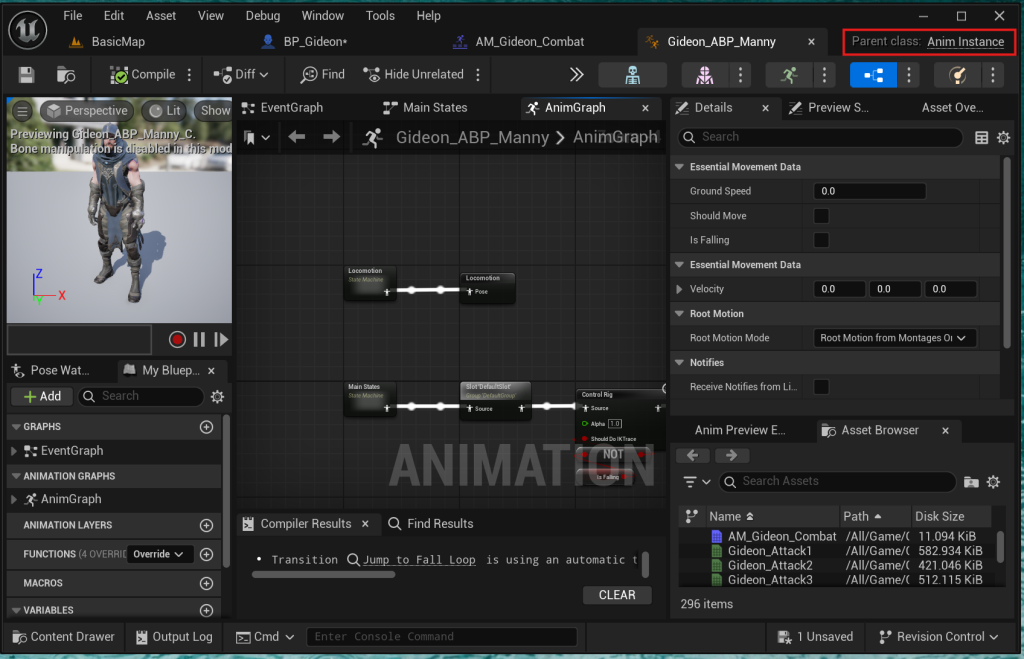Enable Receive Notifies from Linked Instances checkbox
1024x659 pixels.
point(821,387)
